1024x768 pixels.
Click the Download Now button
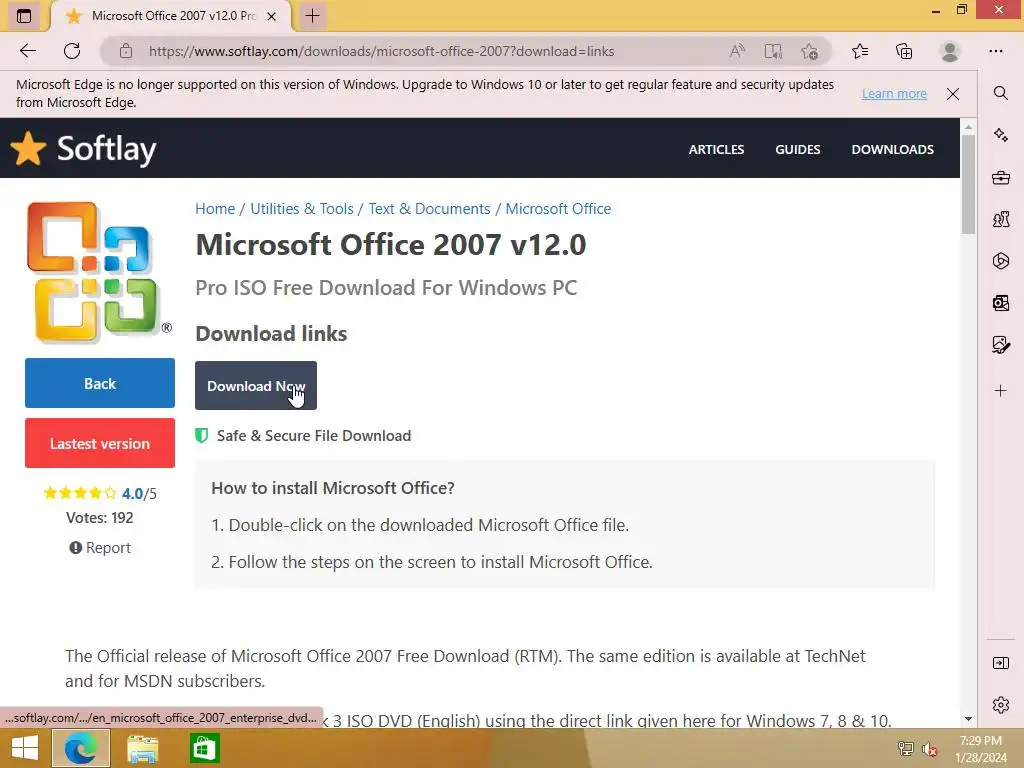256,385
